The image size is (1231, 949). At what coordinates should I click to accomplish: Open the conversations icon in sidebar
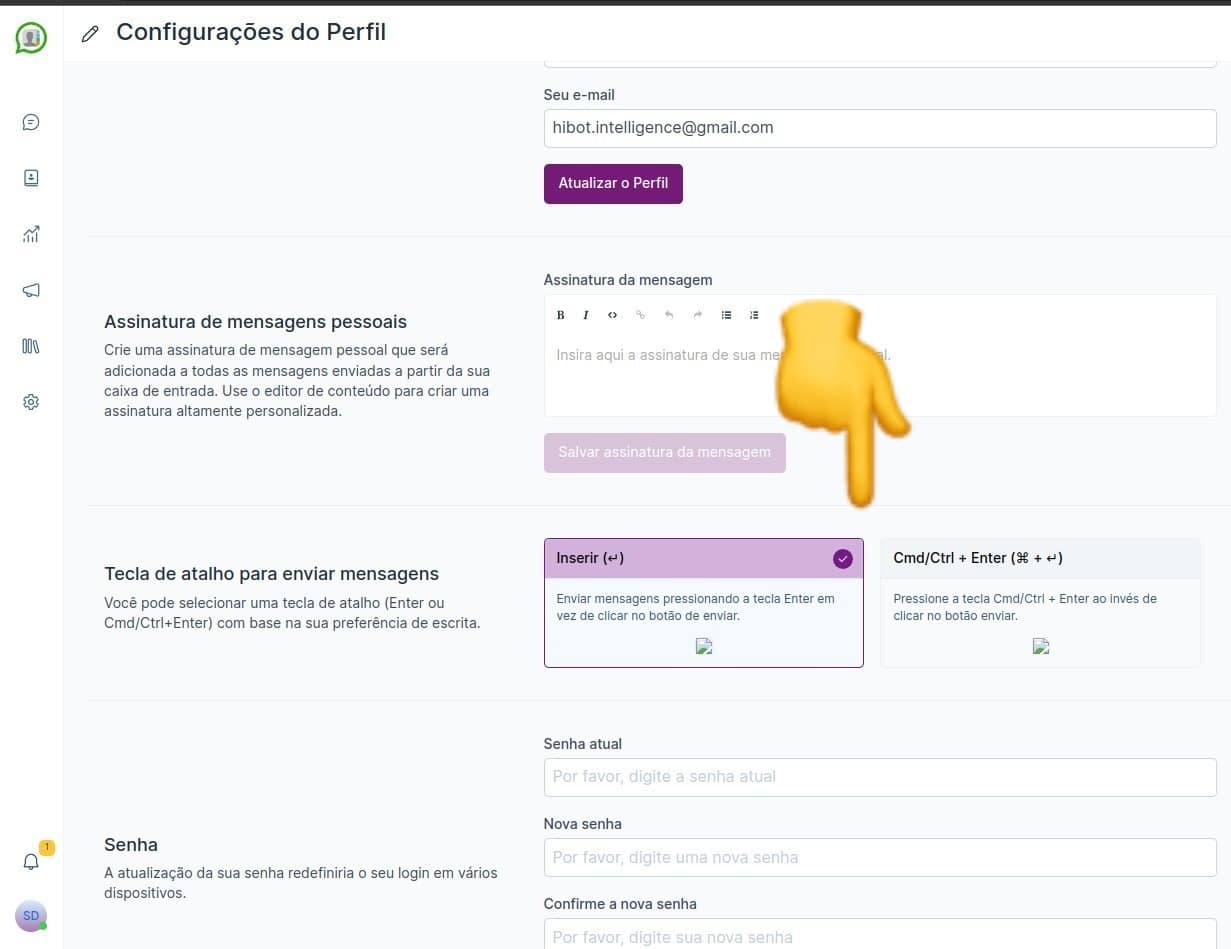[x=31, y=122]
